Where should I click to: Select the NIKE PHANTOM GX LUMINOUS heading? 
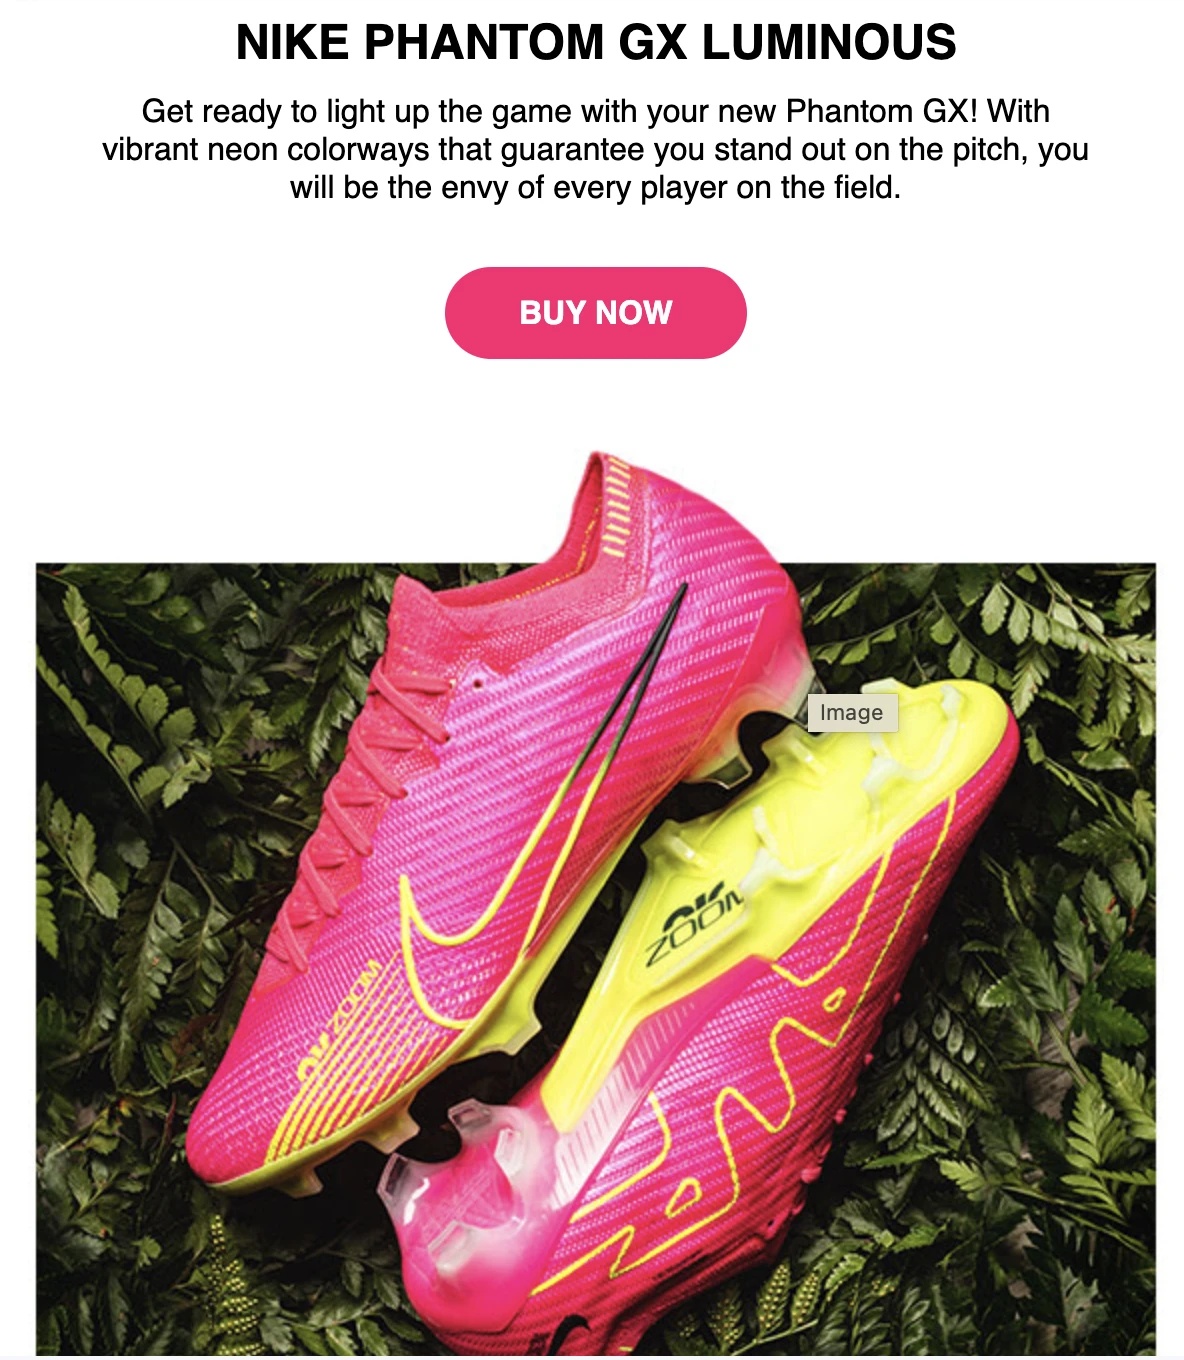click(596, 43)
